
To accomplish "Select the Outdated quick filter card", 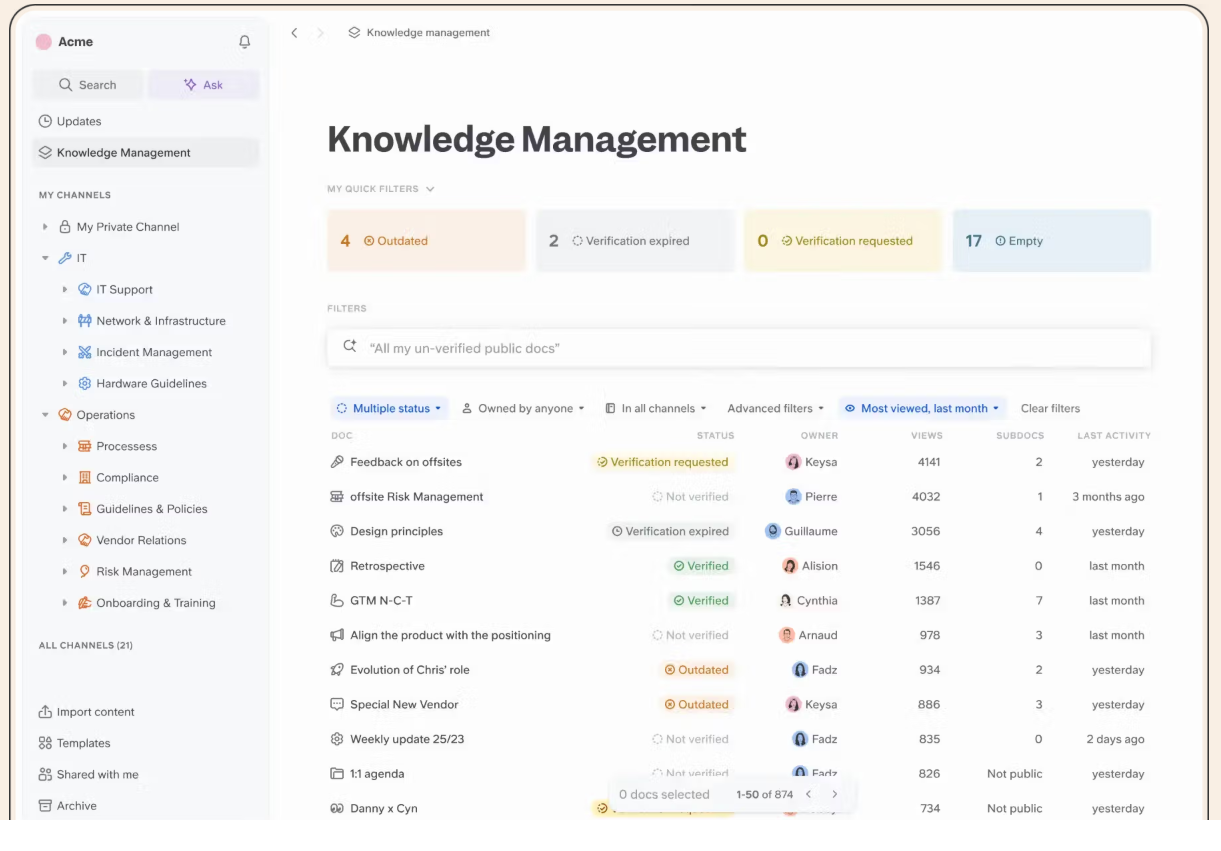I will [x=426, y=241].
